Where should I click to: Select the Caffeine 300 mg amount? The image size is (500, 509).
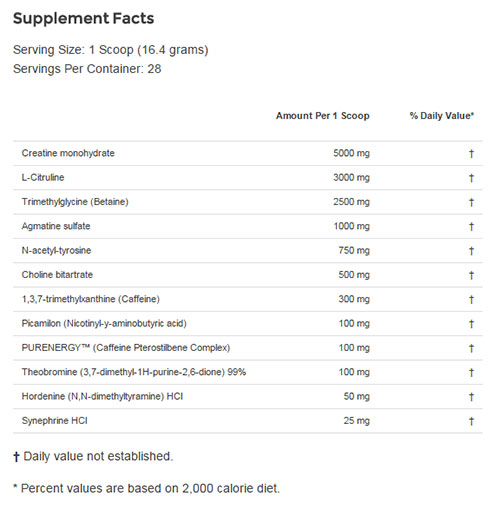pyautogui.click(x=354, y=299)
